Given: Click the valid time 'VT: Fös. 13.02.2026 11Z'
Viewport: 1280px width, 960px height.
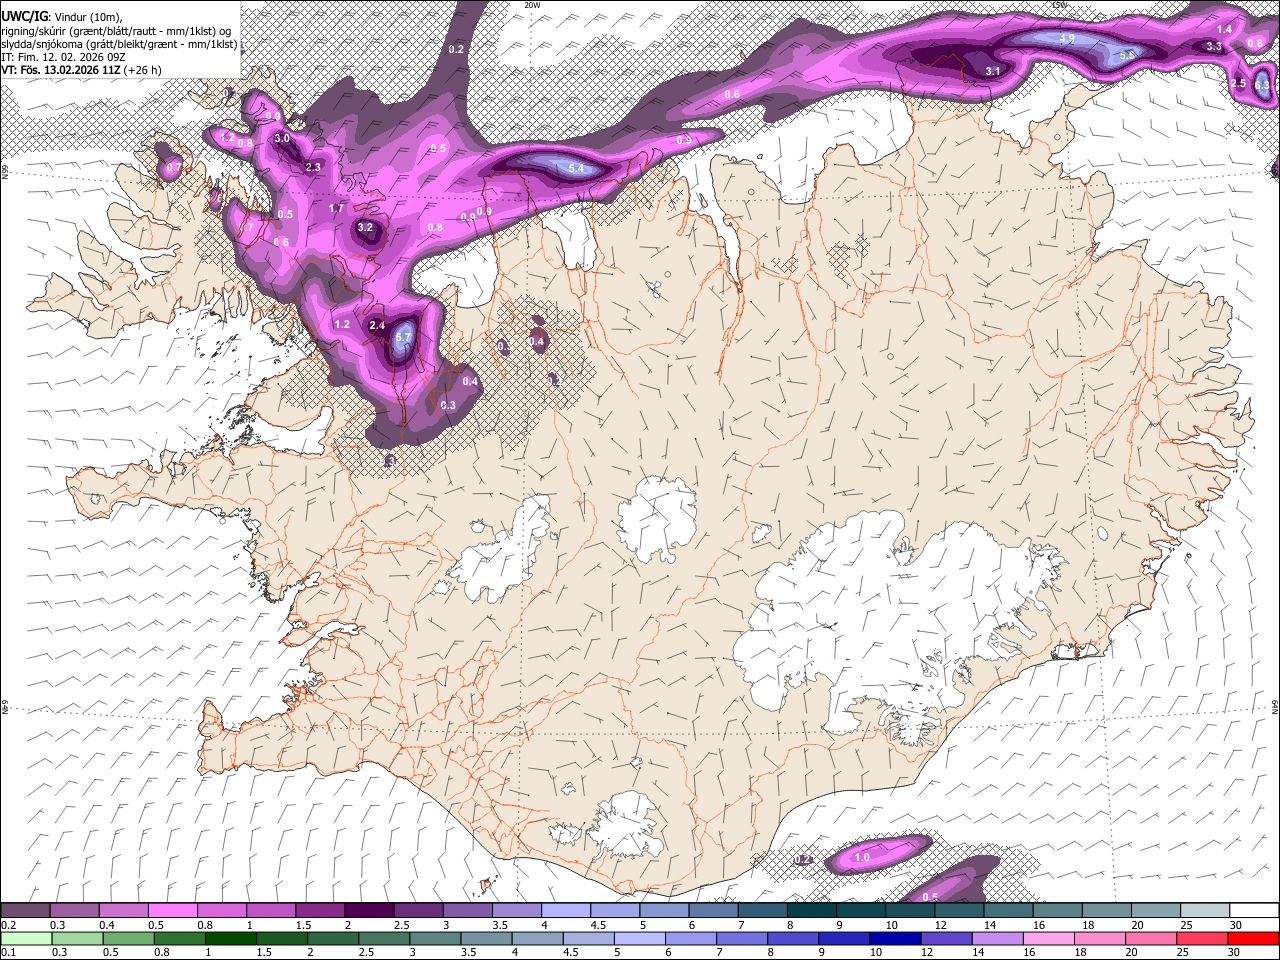Looking at the screenshot, I should (63, 71).
